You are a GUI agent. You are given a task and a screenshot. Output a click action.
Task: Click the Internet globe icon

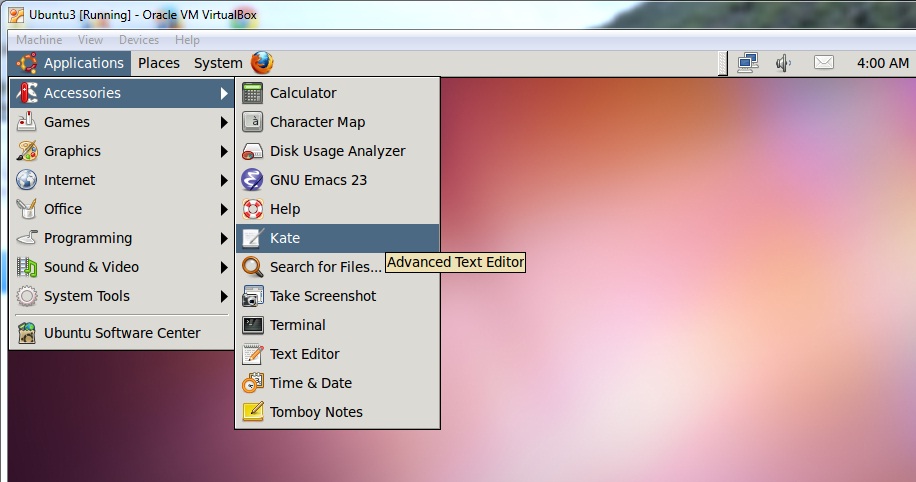tap(27, 179)
